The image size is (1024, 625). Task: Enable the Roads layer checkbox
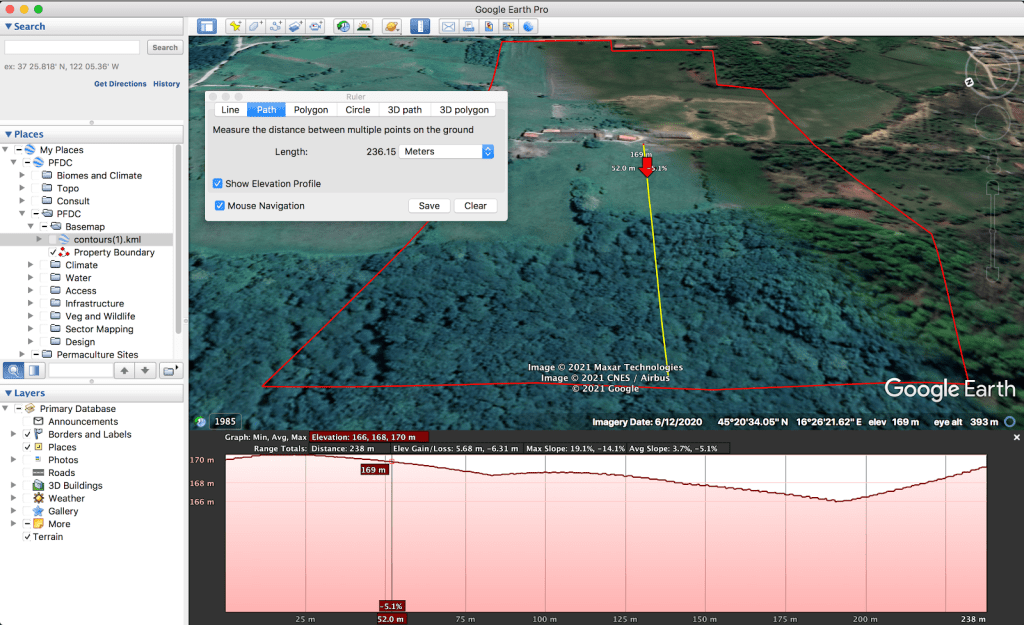click(x=27, y=473)
